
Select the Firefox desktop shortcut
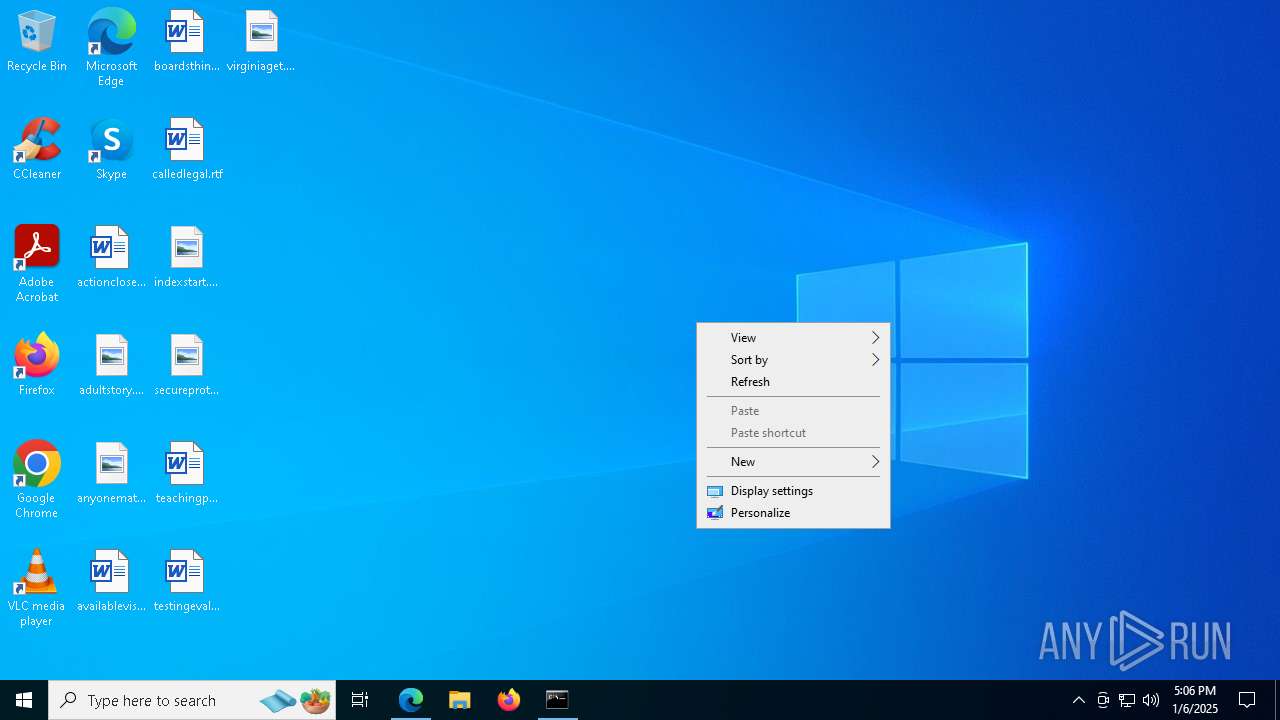tap(37, 366)
